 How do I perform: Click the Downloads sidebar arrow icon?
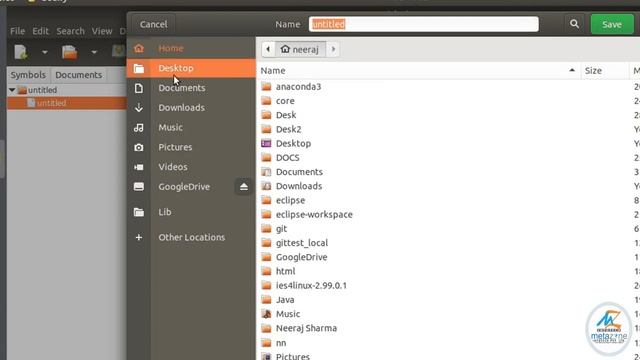tap(139, 108)
